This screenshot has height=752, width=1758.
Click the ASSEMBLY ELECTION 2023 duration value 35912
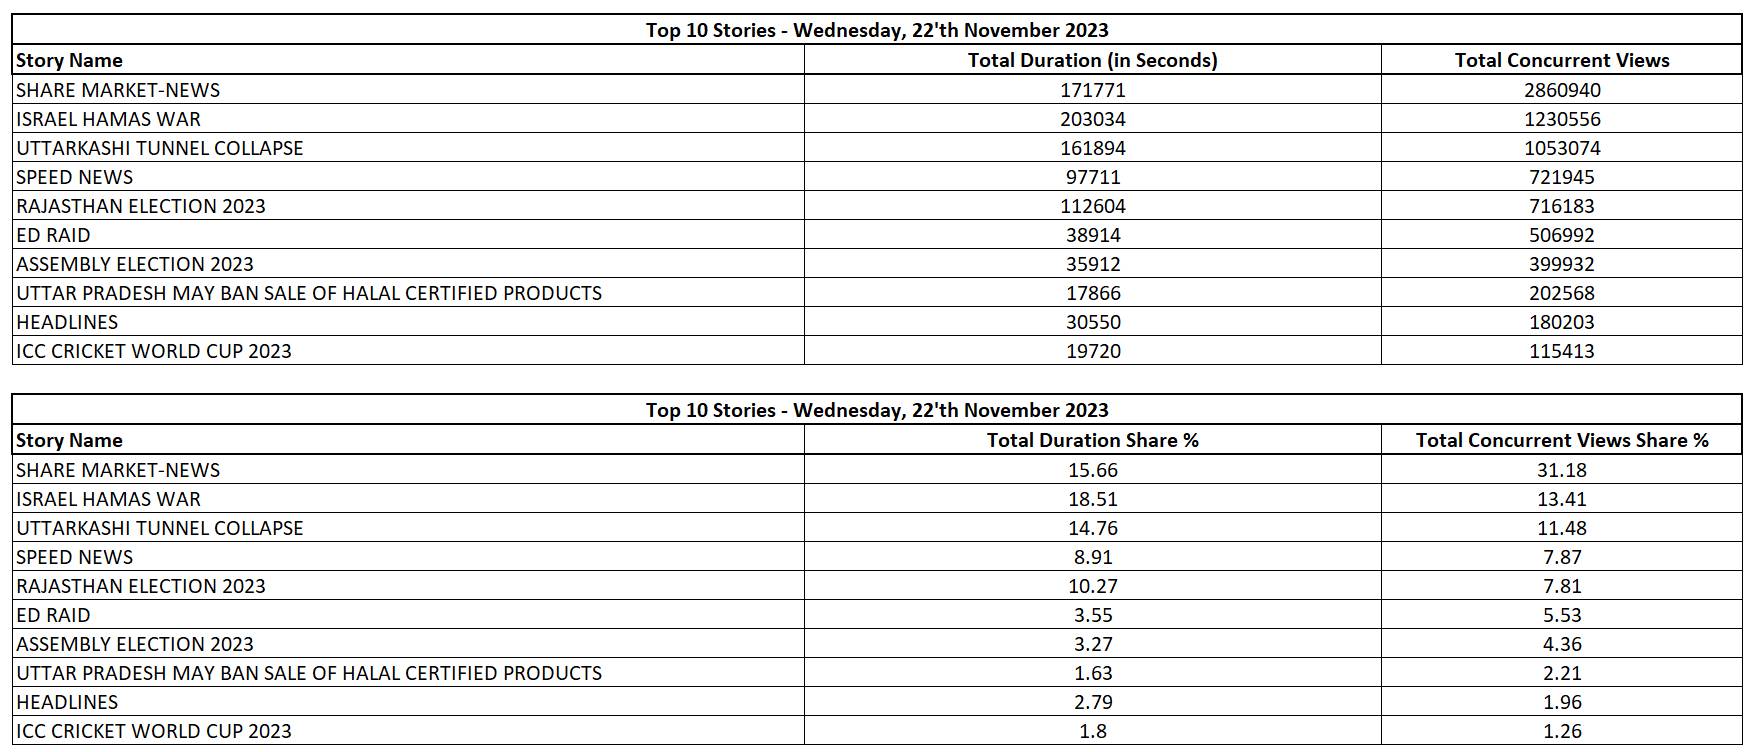click(x=1092, y=264)
